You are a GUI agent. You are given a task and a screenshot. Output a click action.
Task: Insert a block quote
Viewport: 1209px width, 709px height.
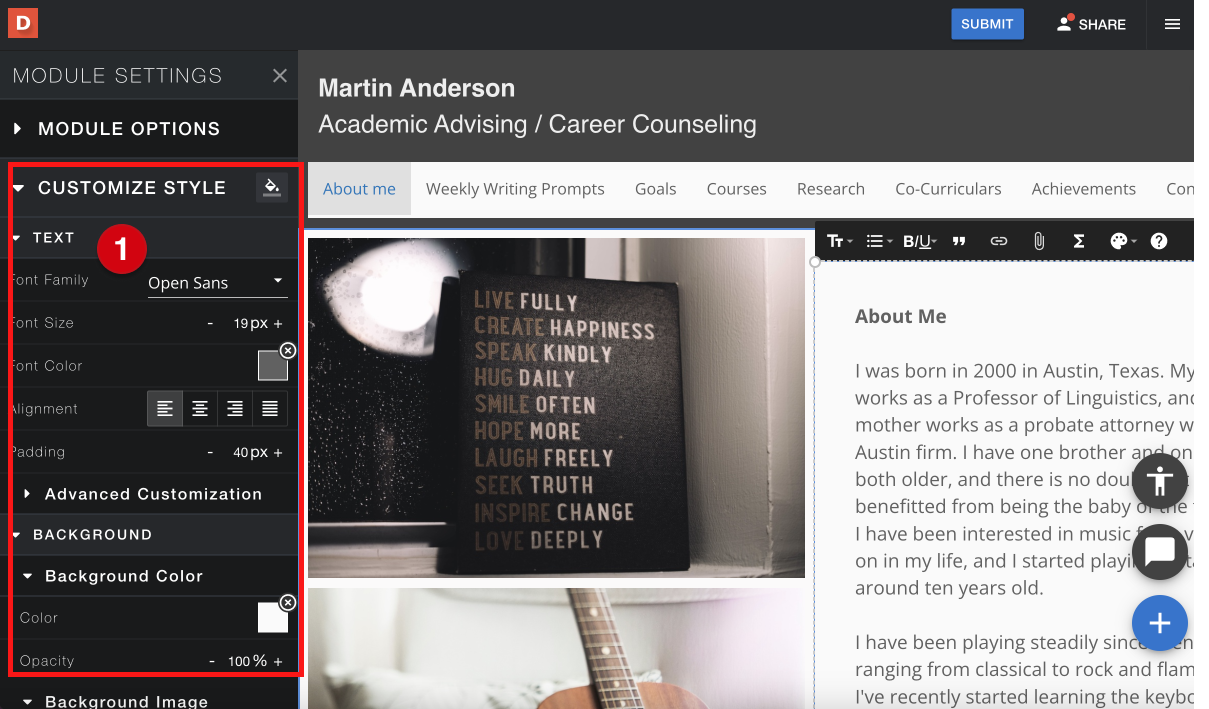[959, 241]
